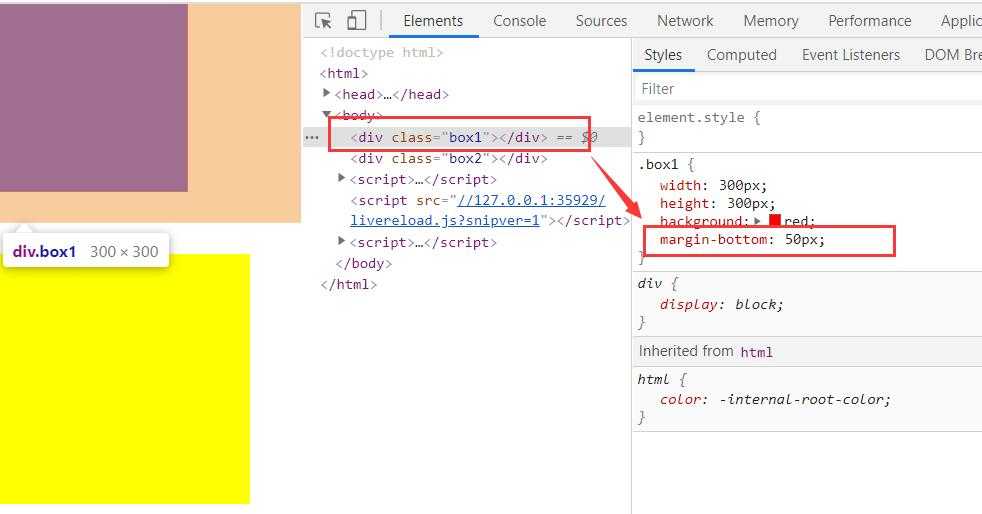Expand the first script element
This screenshot has height=514, width=982.
[341, 178]
